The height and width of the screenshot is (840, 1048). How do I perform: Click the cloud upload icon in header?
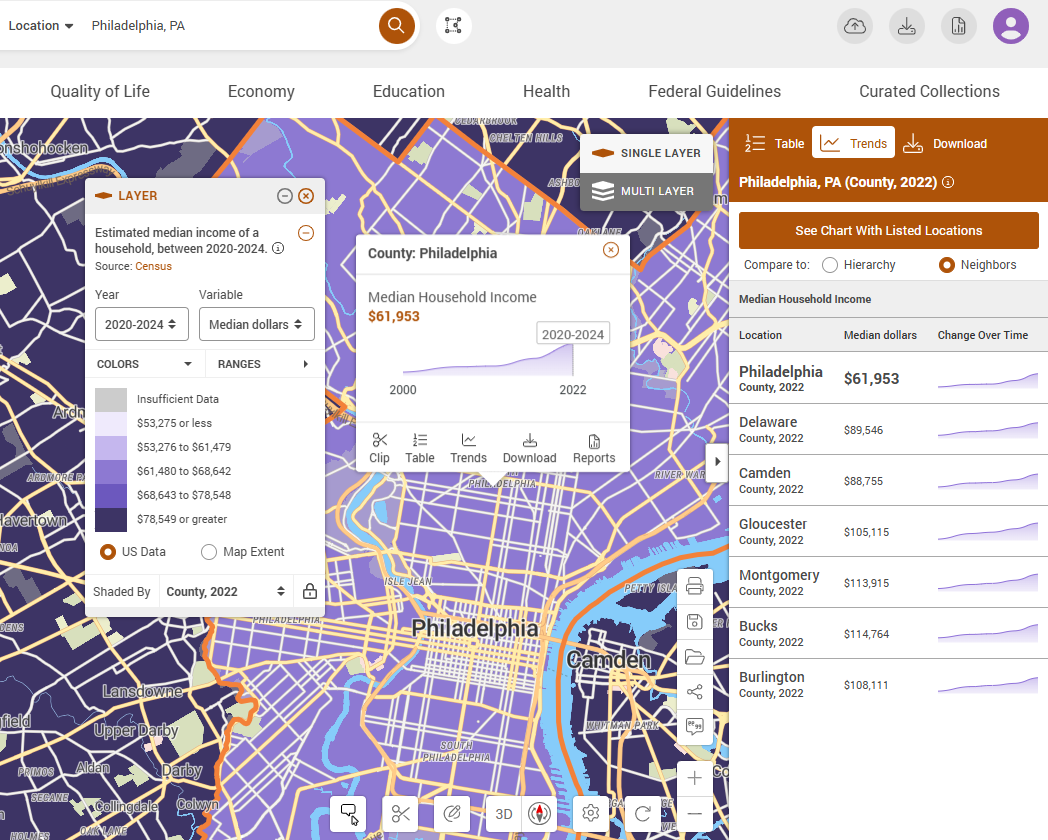tap(855, 26)
